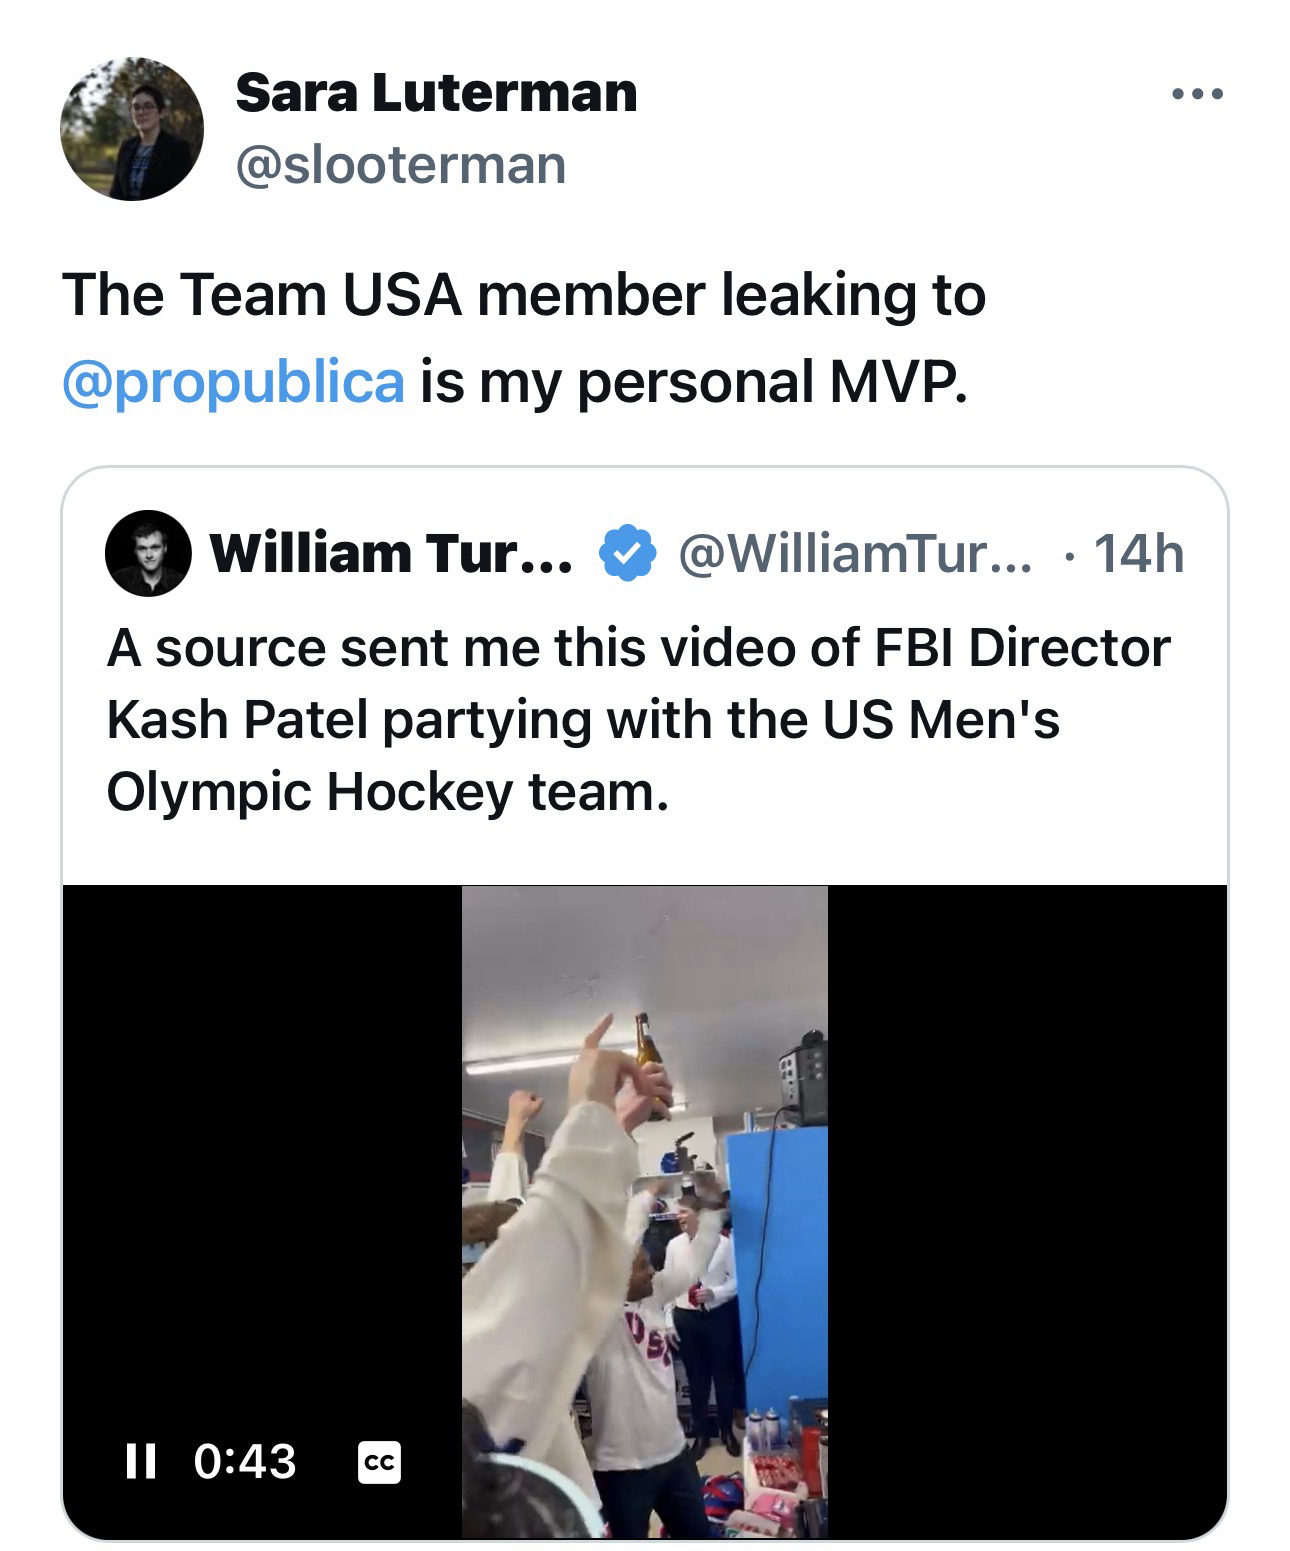This screenshot has width=1290, height=1551.
Task: Toggle closed captions with CC button
Action: pyautogui.click(x=380, y=1462)
